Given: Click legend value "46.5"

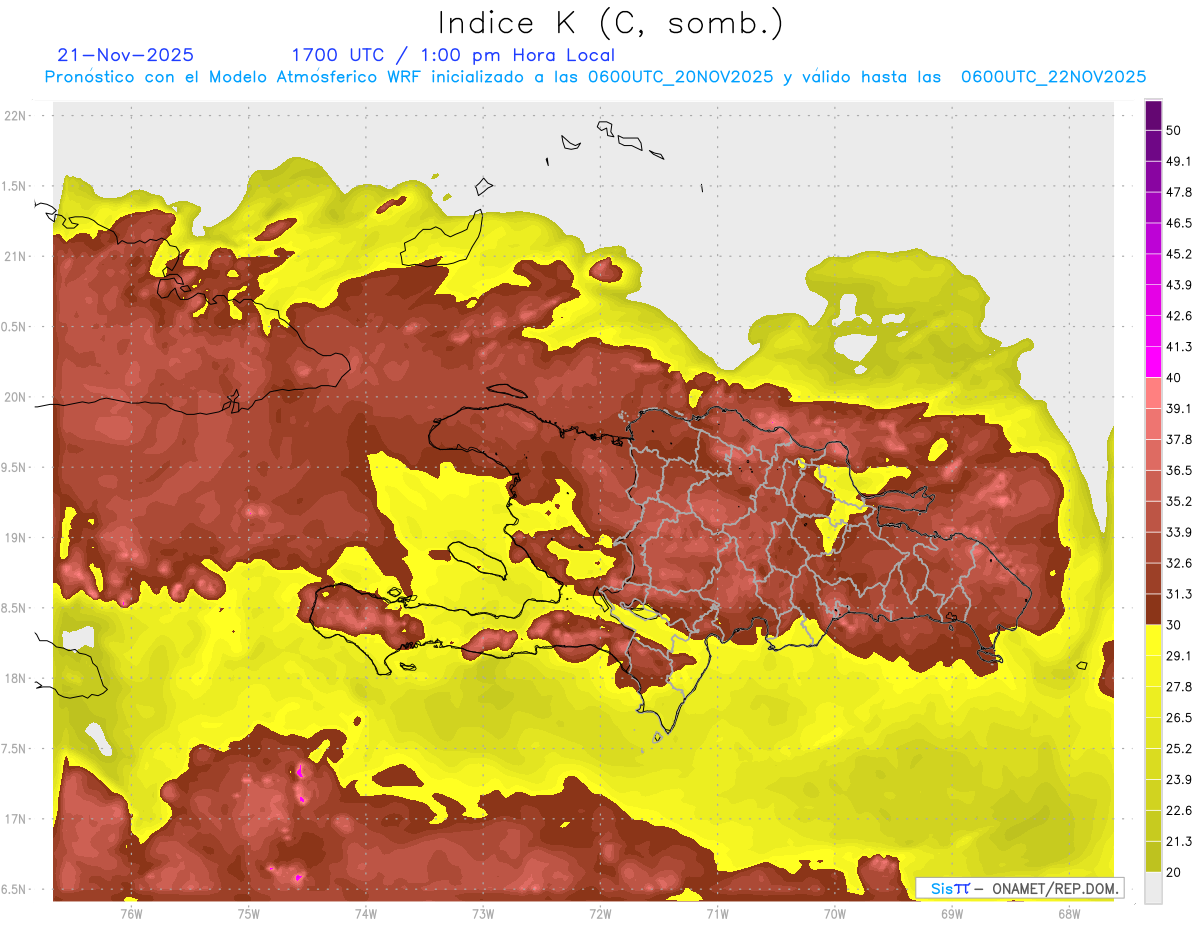Looking at the screenshot, I should pyautogui.click(x=1179, y=223).
